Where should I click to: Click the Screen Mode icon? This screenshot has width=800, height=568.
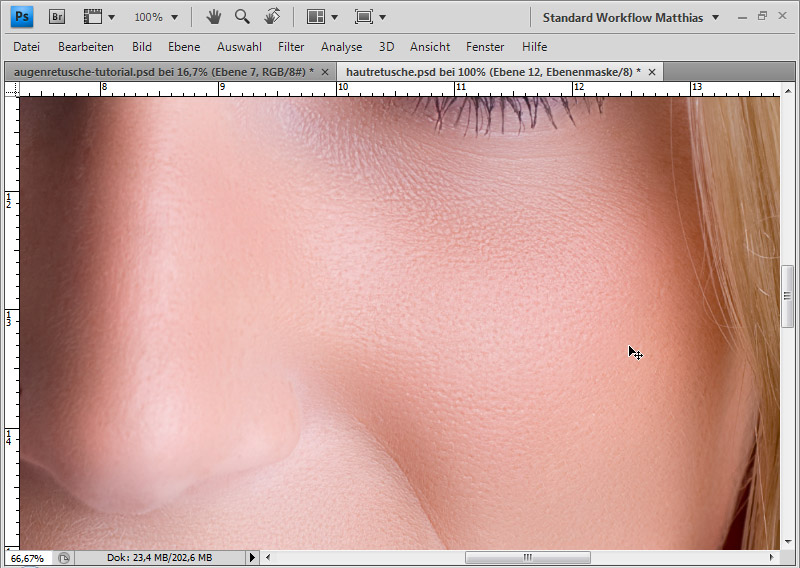pyautogui.click(x=364, y=17)
